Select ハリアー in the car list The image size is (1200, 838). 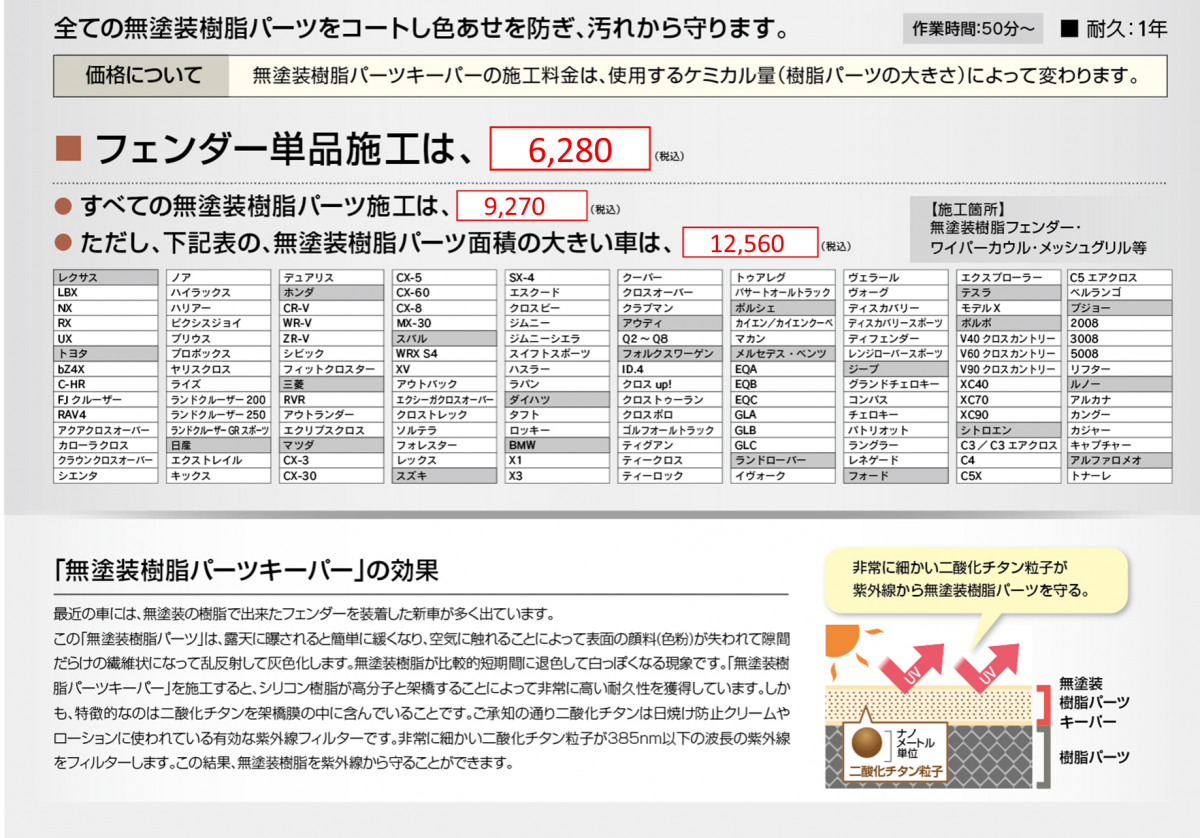(x=218, y=309)
